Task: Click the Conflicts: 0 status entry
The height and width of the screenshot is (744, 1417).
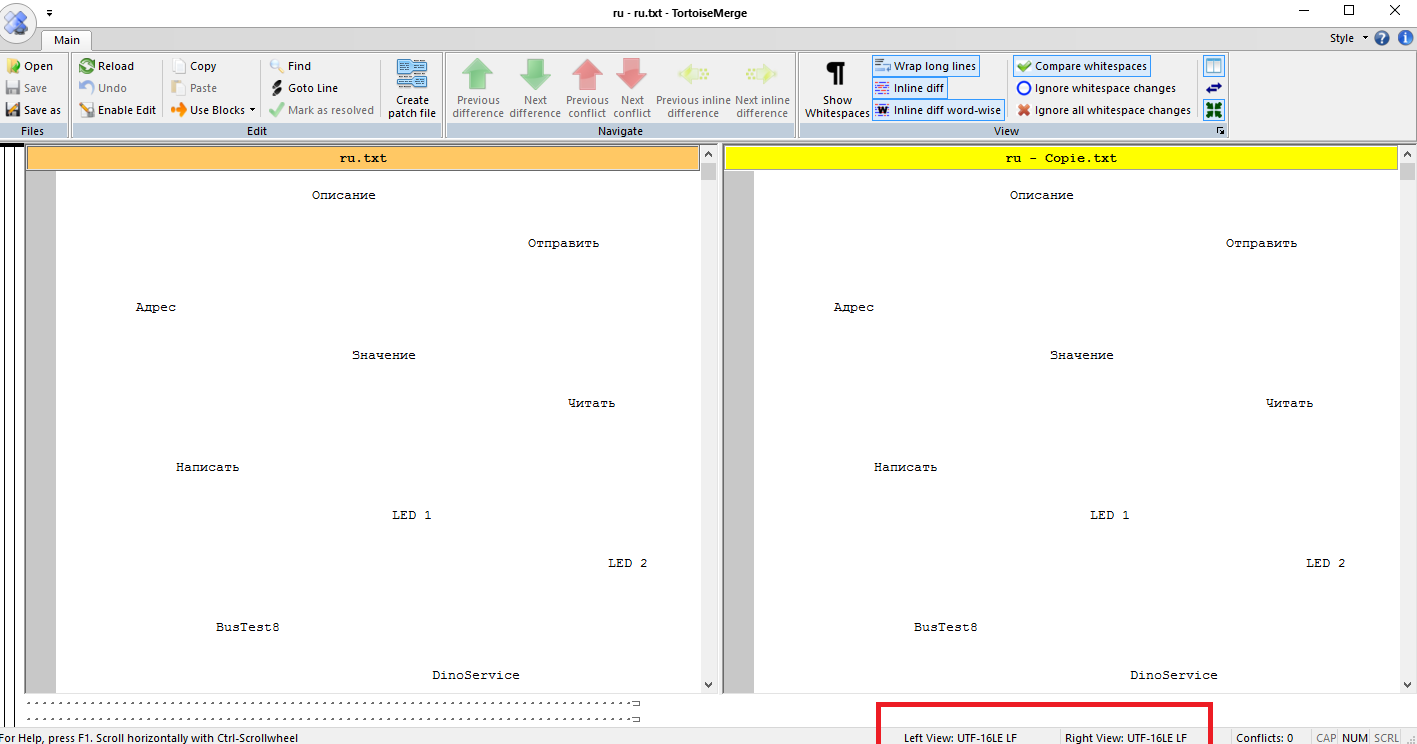Action: (x=1264, y=738)
